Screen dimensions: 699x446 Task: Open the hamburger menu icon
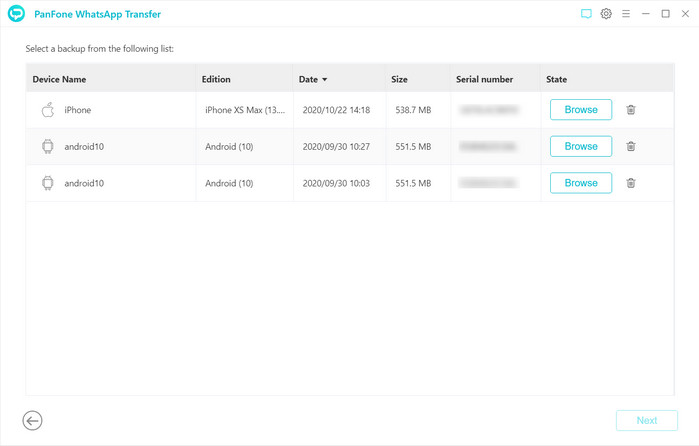626,14
